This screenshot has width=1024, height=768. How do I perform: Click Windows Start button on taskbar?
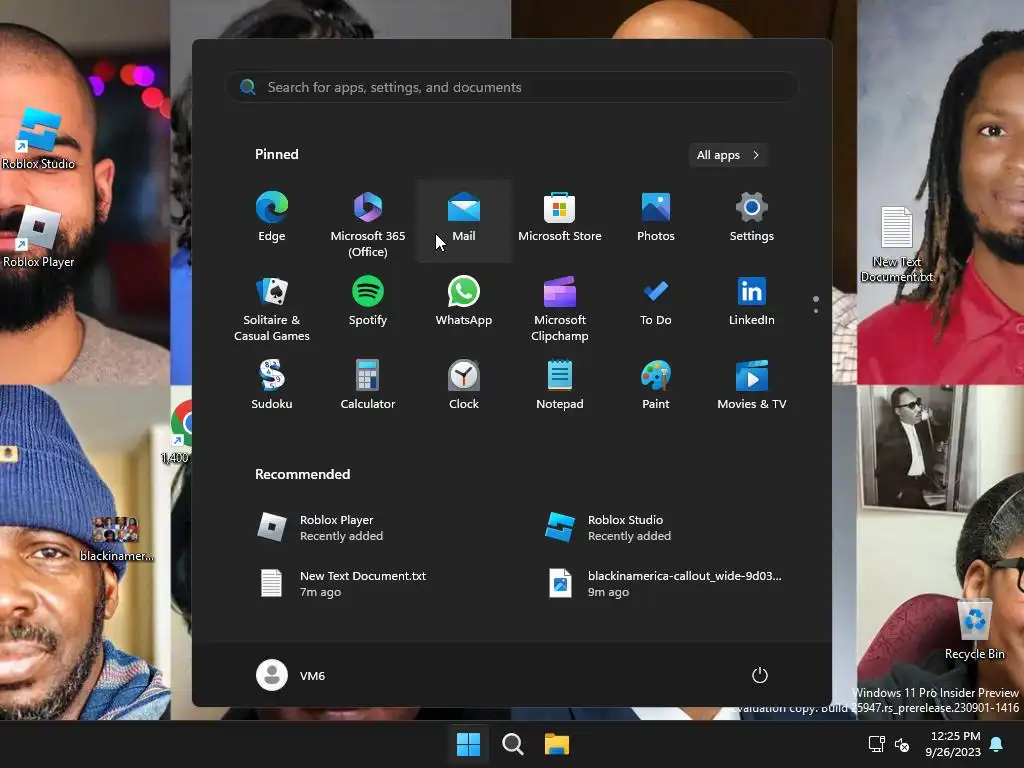[x=468, y=744]
